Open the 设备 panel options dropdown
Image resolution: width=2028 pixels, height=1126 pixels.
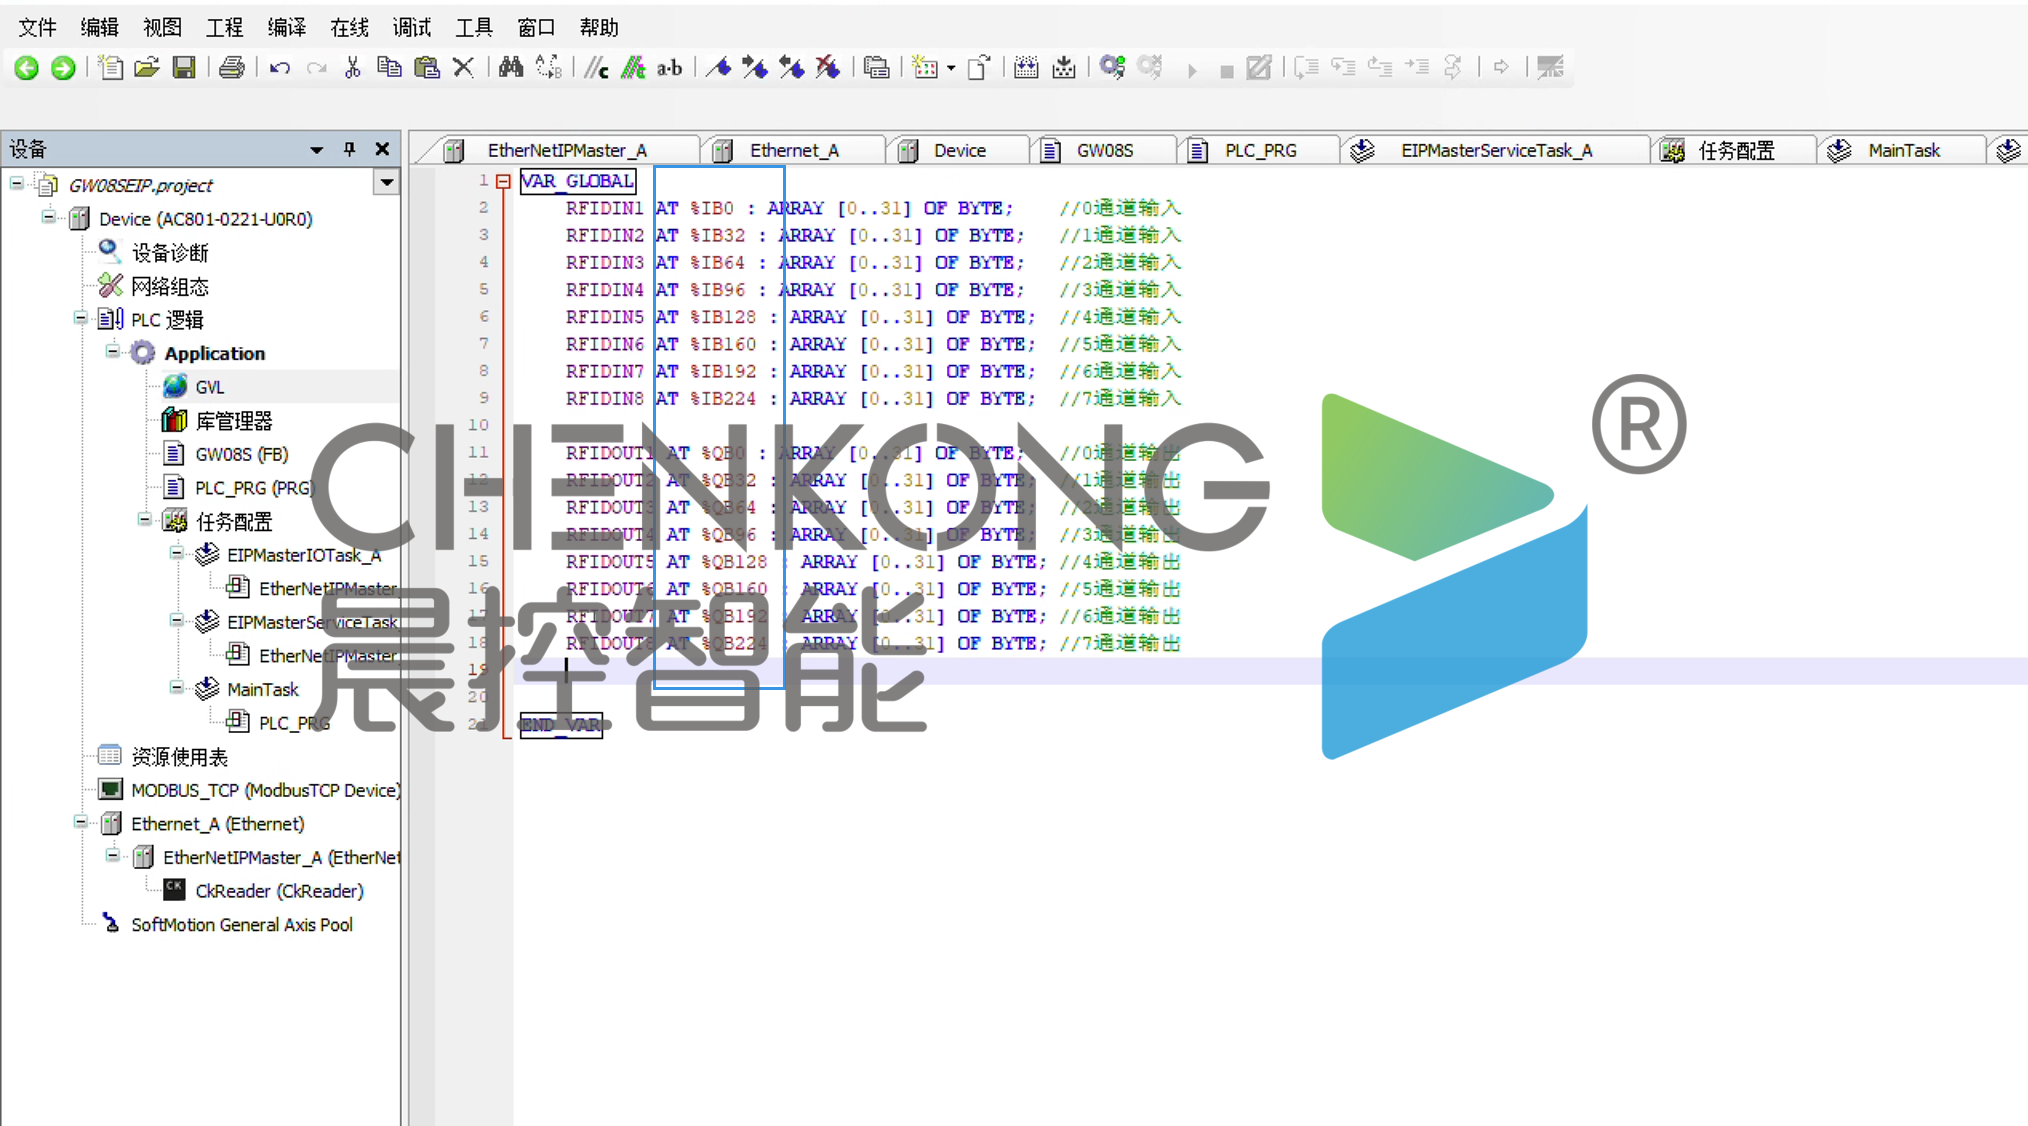click(x=317, y=149)
